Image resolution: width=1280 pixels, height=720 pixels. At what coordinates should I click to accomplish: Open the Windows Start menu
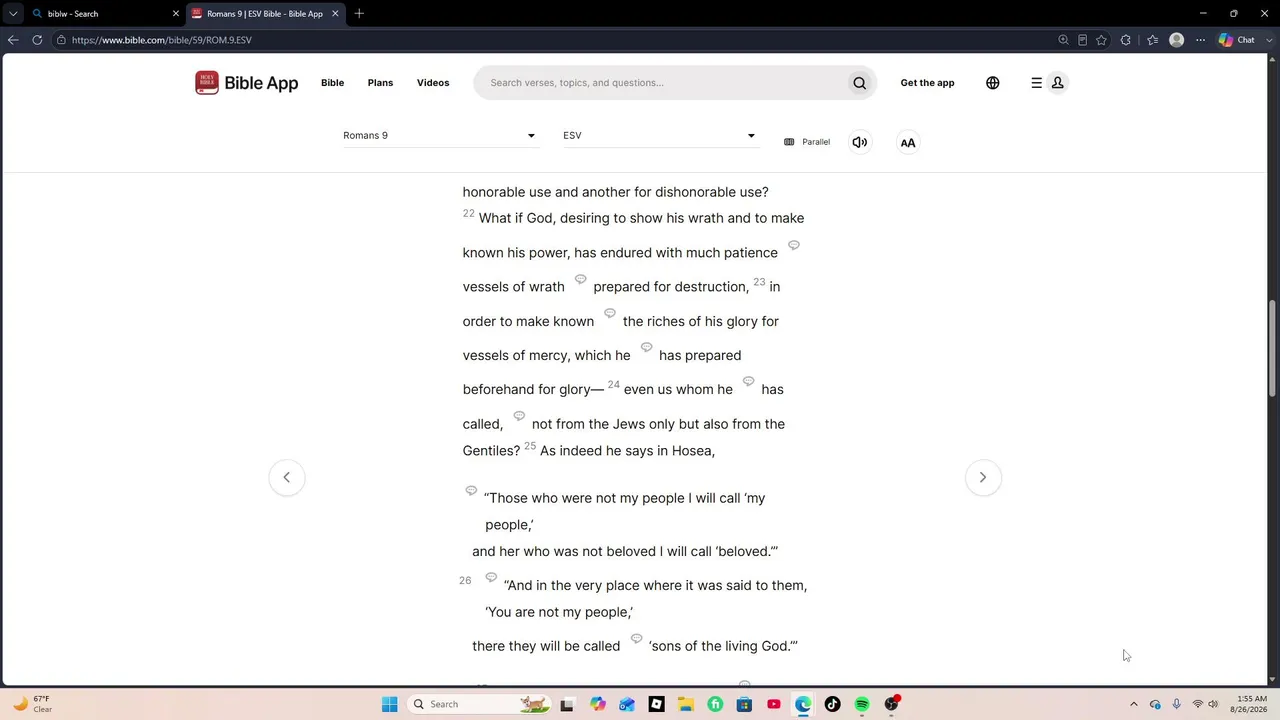[x=390, y=704]
